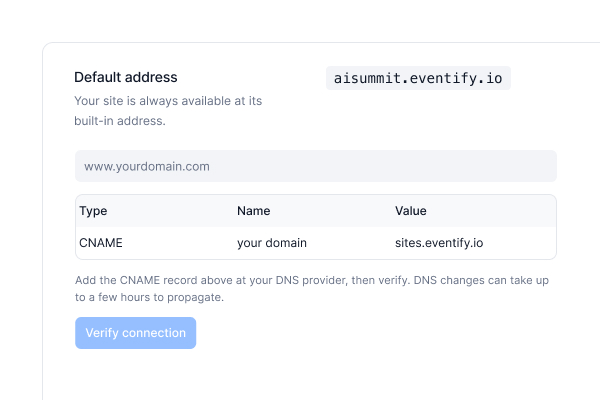Click the 'Your site is always available' description
The height and width of the screenshot is (400, 600).
pyautogui.click(x=168, y=111)
